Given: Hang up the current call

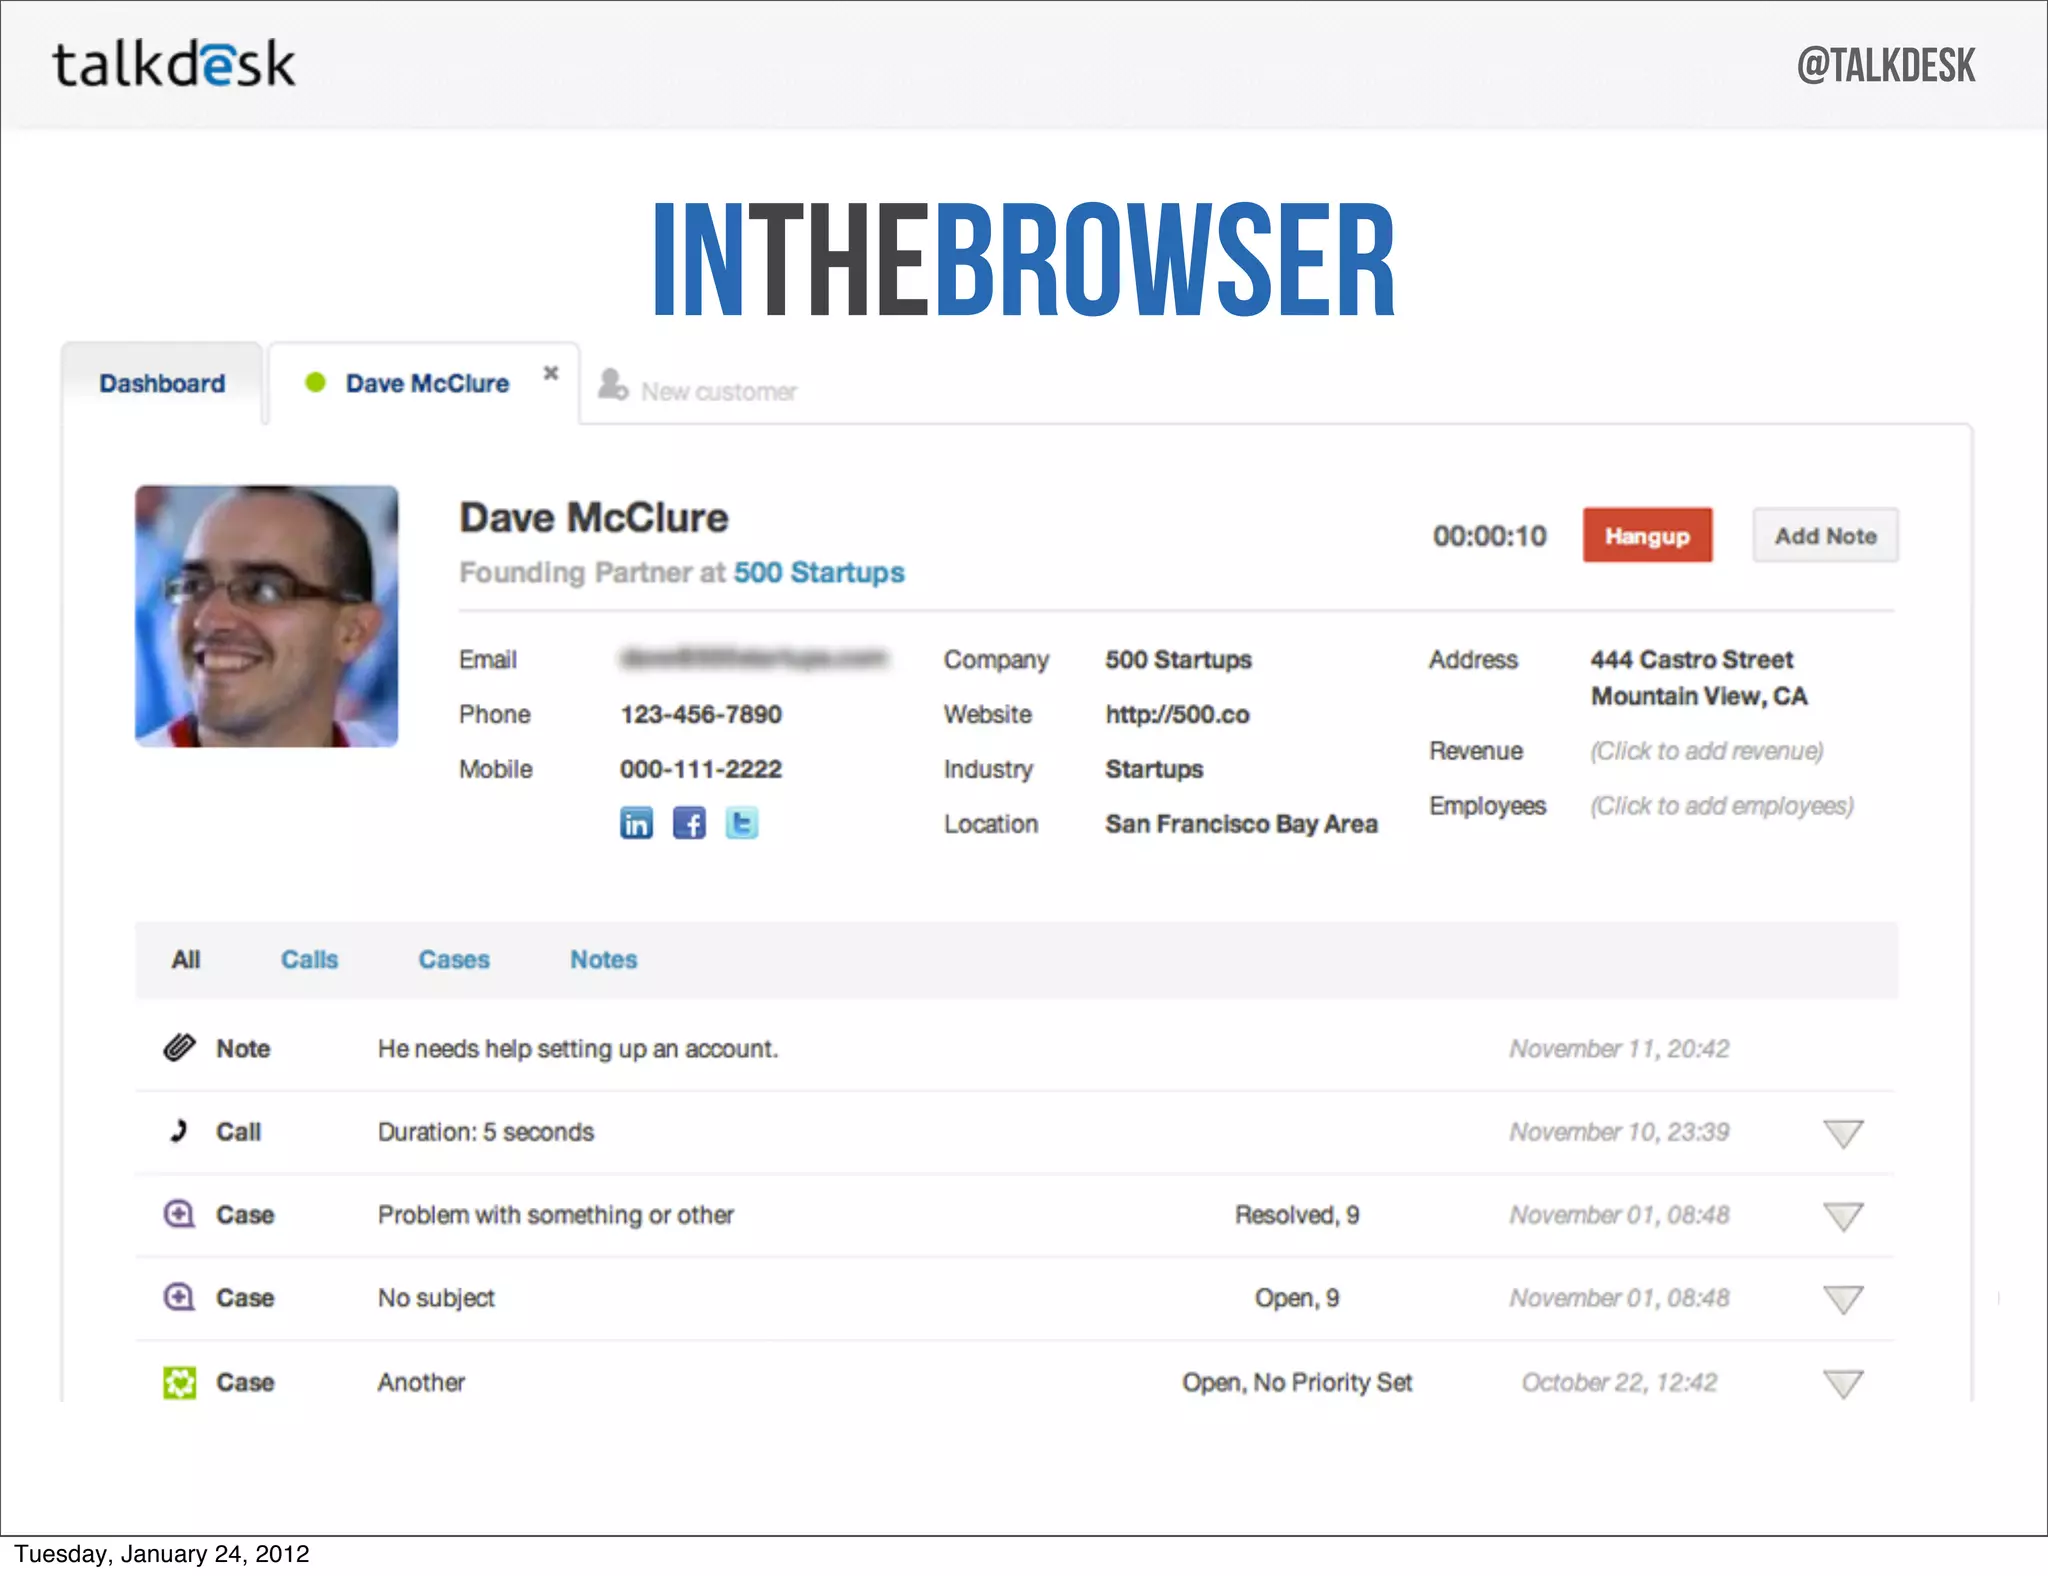Looking at the screenshot, I should [1647, 535].
